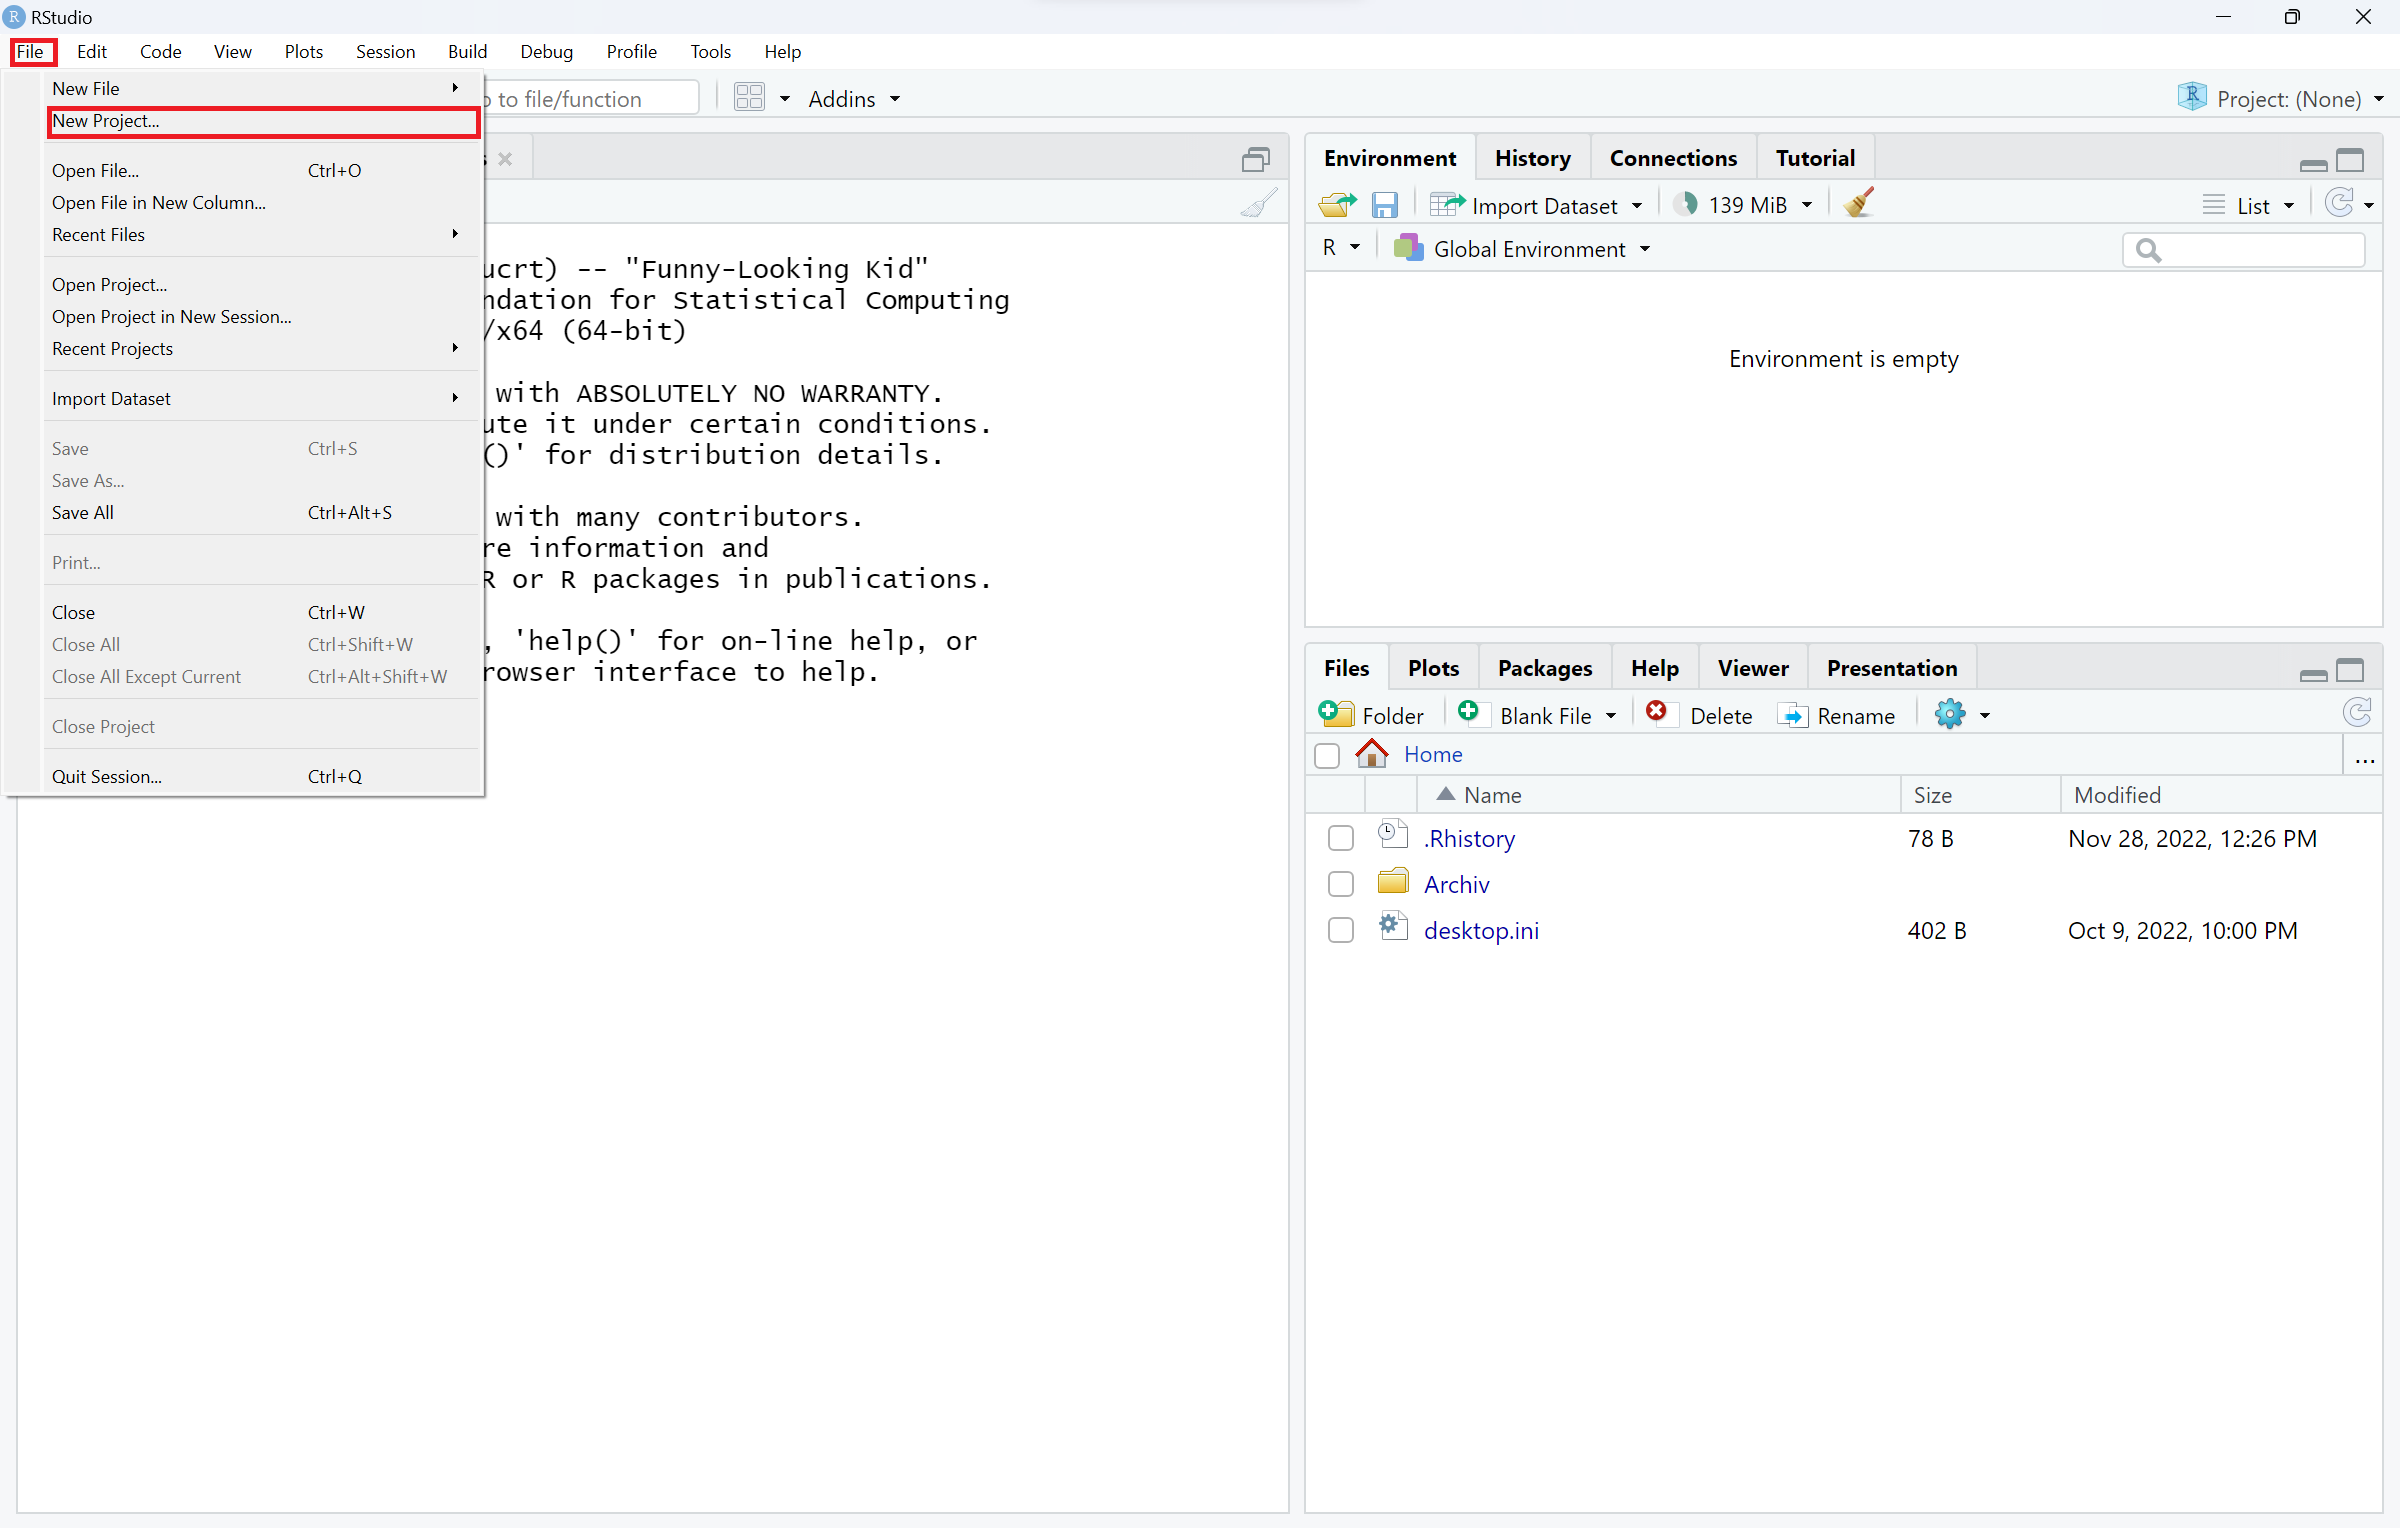Screen dimensions: 2400x1528
Task: Click the red Delete file icon
Action: (x=1656, y=713)
